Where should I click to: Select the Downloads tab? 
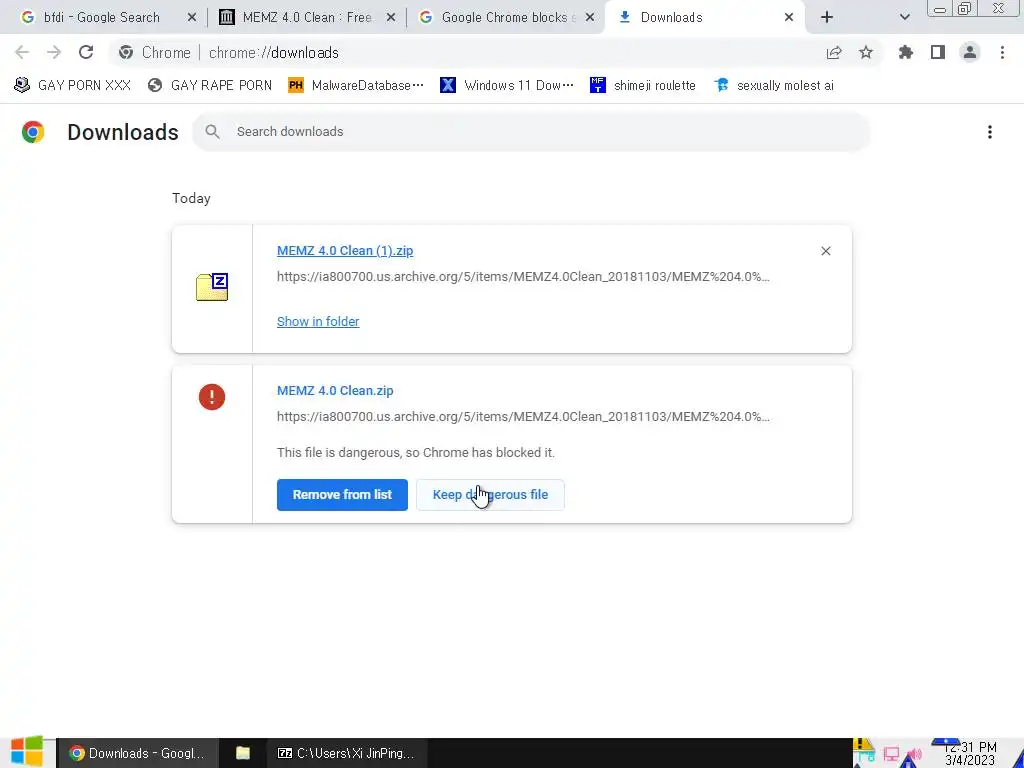pos(704,18)
